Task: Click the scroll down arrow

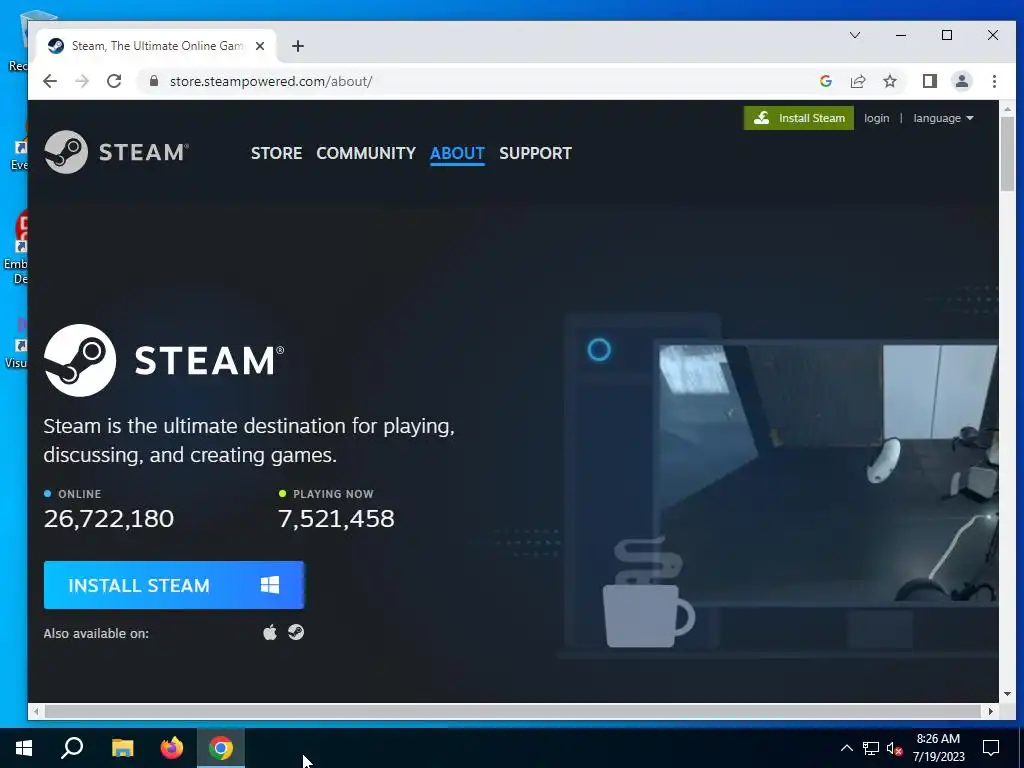Action: (x=1007, y=694)
